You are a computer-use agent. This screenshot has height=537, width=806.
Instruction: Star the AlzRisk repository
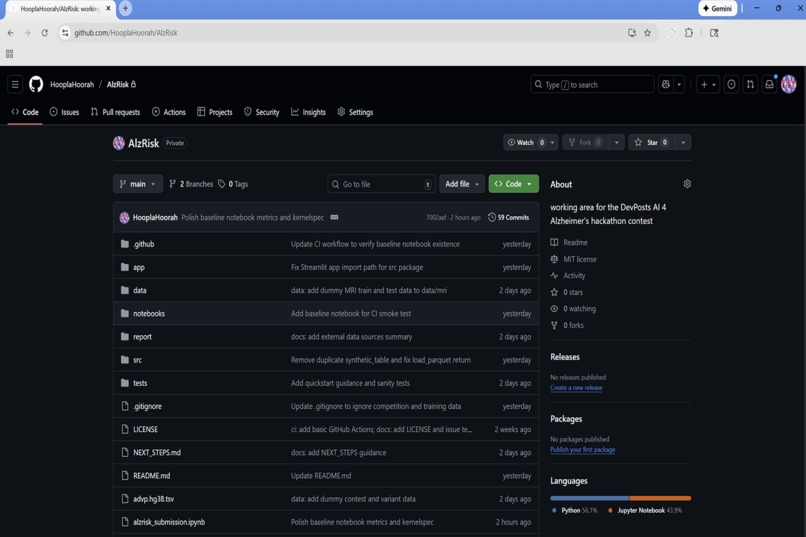[x=651, y=142]
